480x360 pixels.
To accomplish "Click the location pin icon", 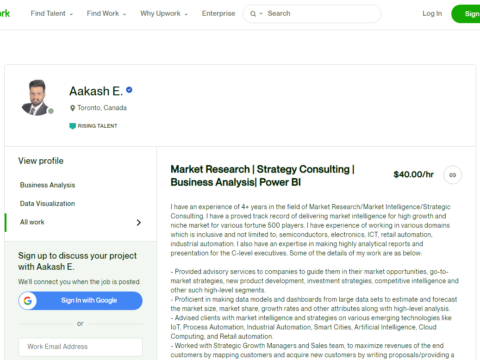I will (72, 108).
